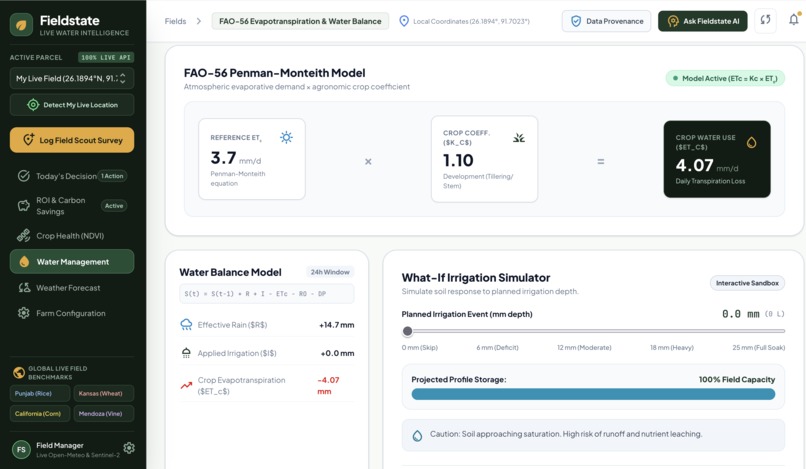The image size is (806, 469).
Task: Click the location pin icon
Action: (404, 21)
